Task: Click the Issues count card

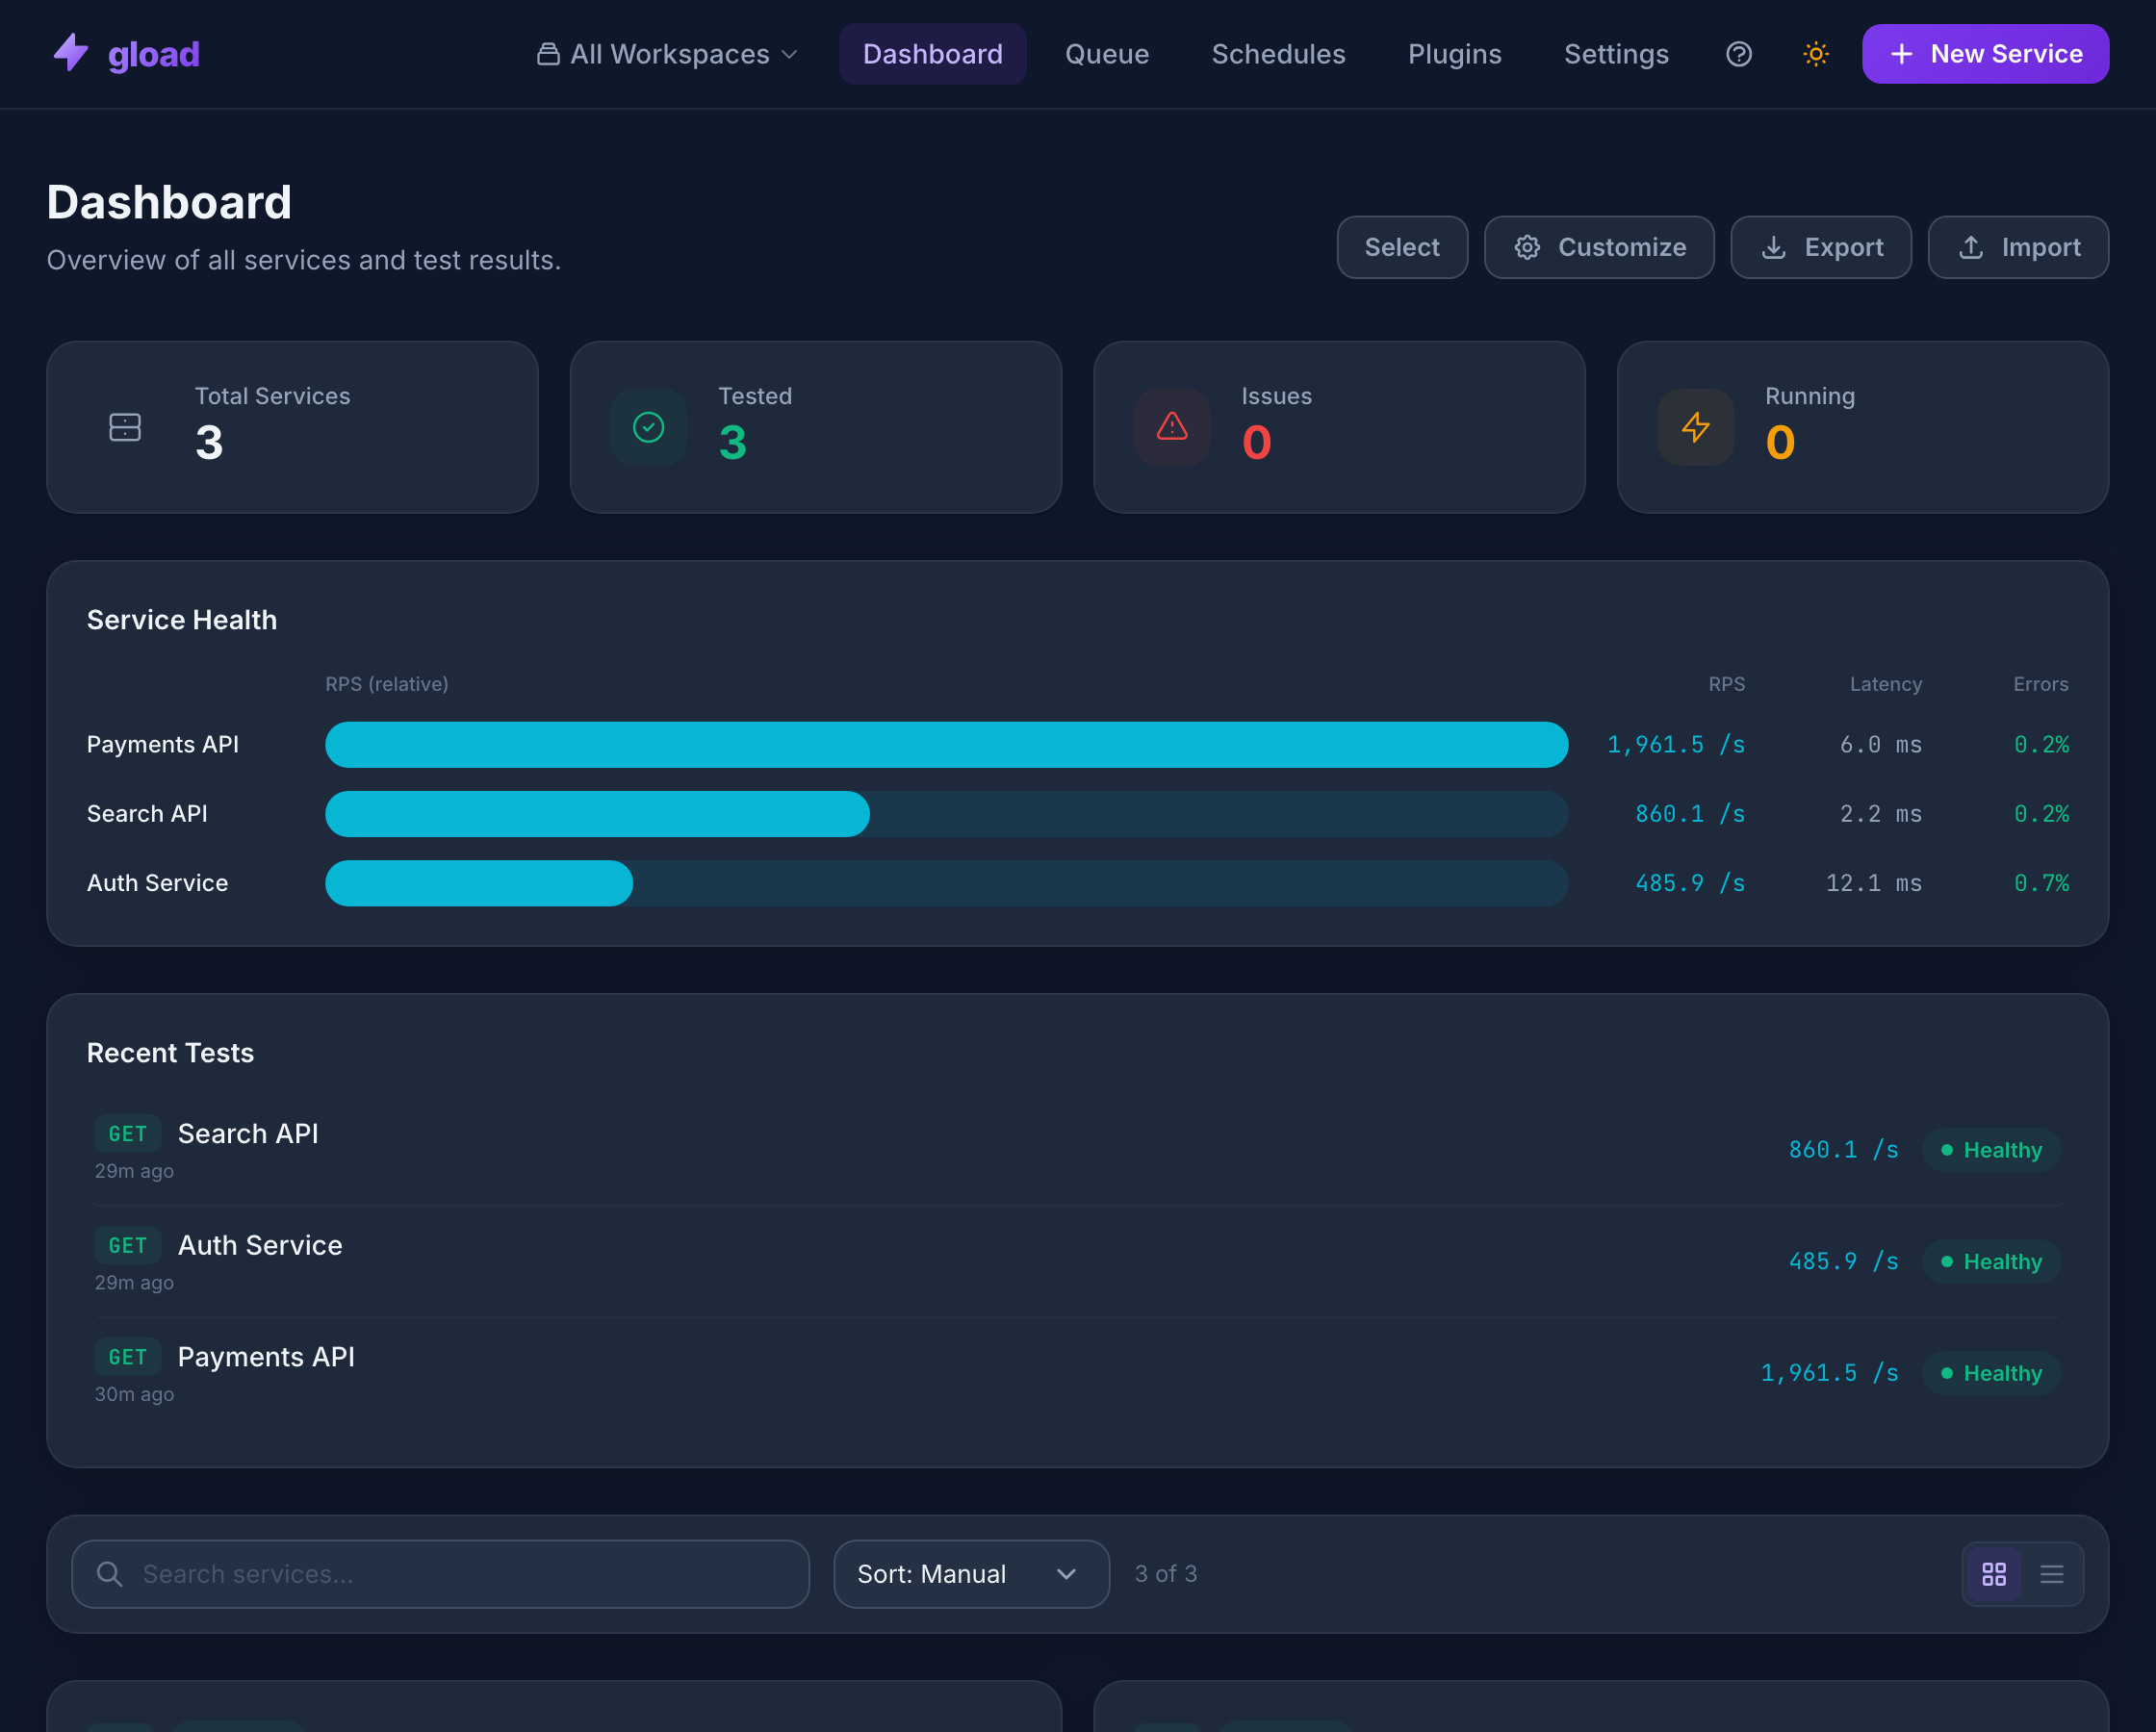Action: [1339, 427]
